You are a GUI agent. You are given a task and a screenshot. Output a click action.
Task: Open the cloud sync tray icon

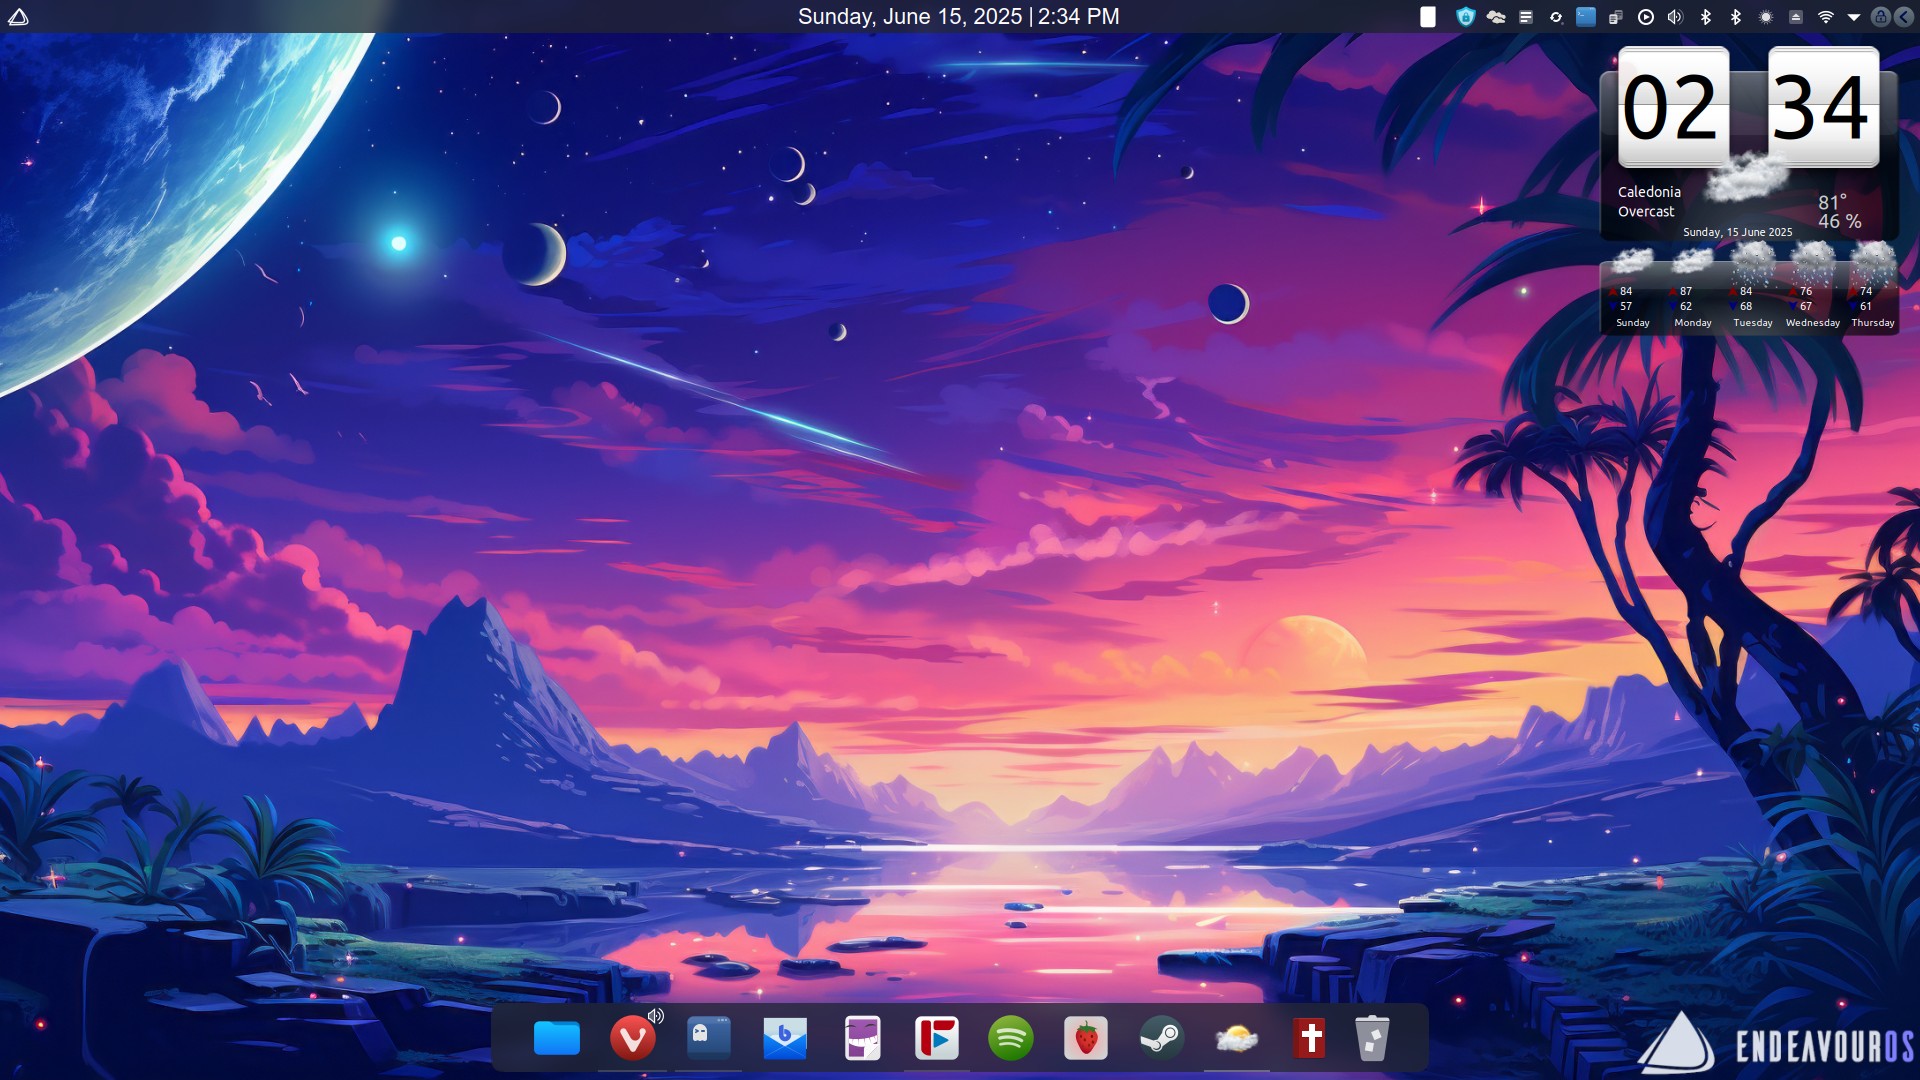pyautogui.click(x=1496, y=16)
